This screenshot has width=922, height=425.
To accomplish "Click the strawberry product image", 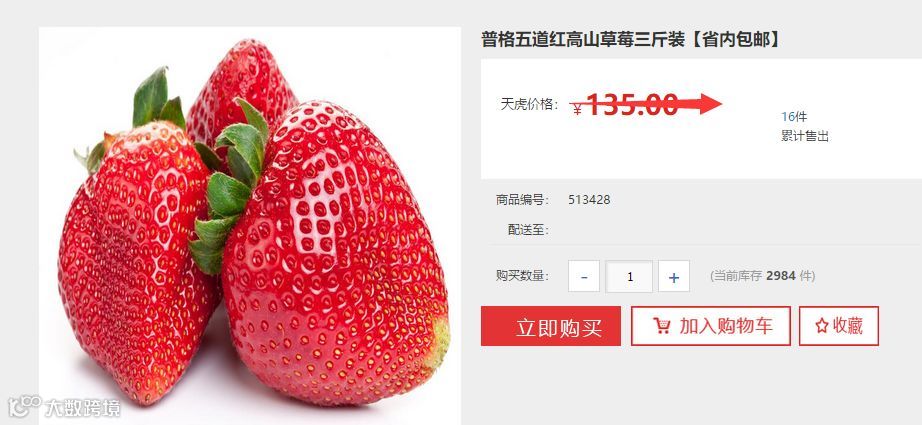I will point(250,226).
